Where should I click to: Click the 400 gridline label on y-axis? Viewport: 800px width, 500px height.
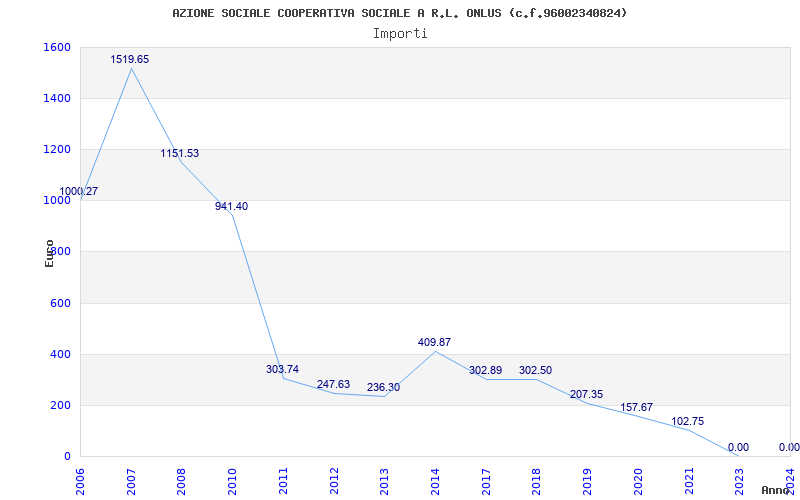(x=60, y=355)
